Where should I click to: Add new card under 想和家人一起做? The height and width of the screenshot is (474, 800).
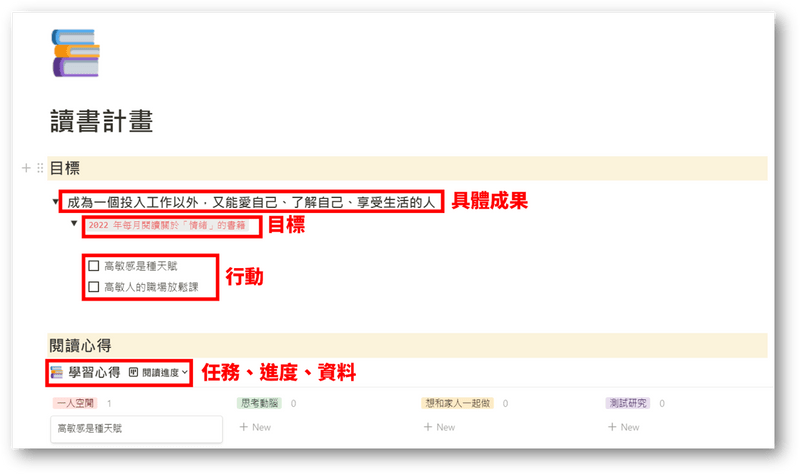click(439, 427)
